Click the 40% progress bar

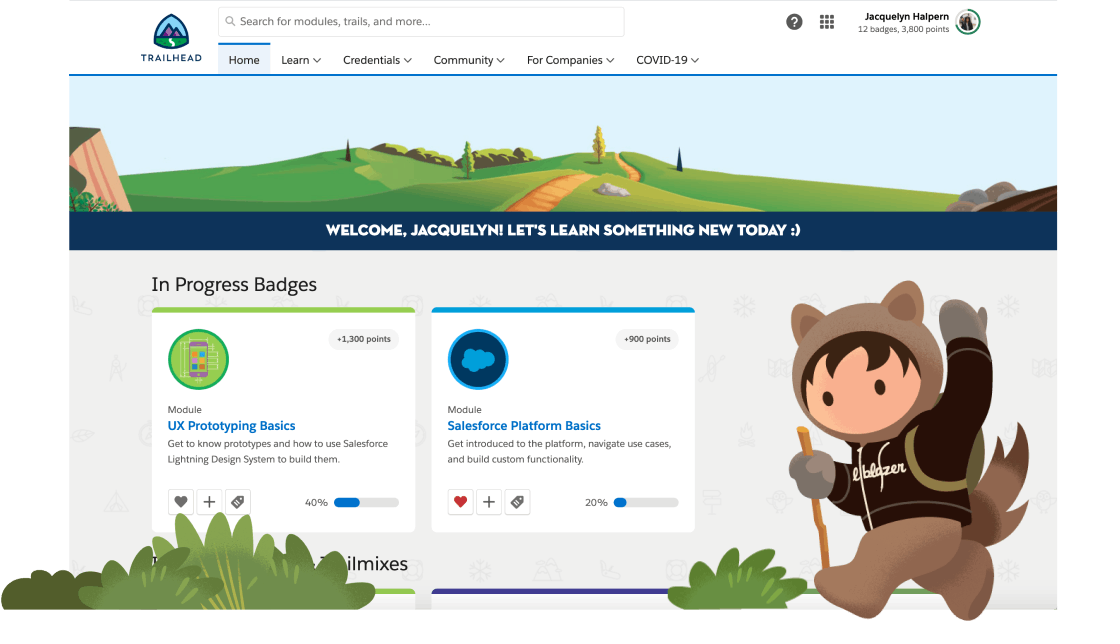pos(366,503)
